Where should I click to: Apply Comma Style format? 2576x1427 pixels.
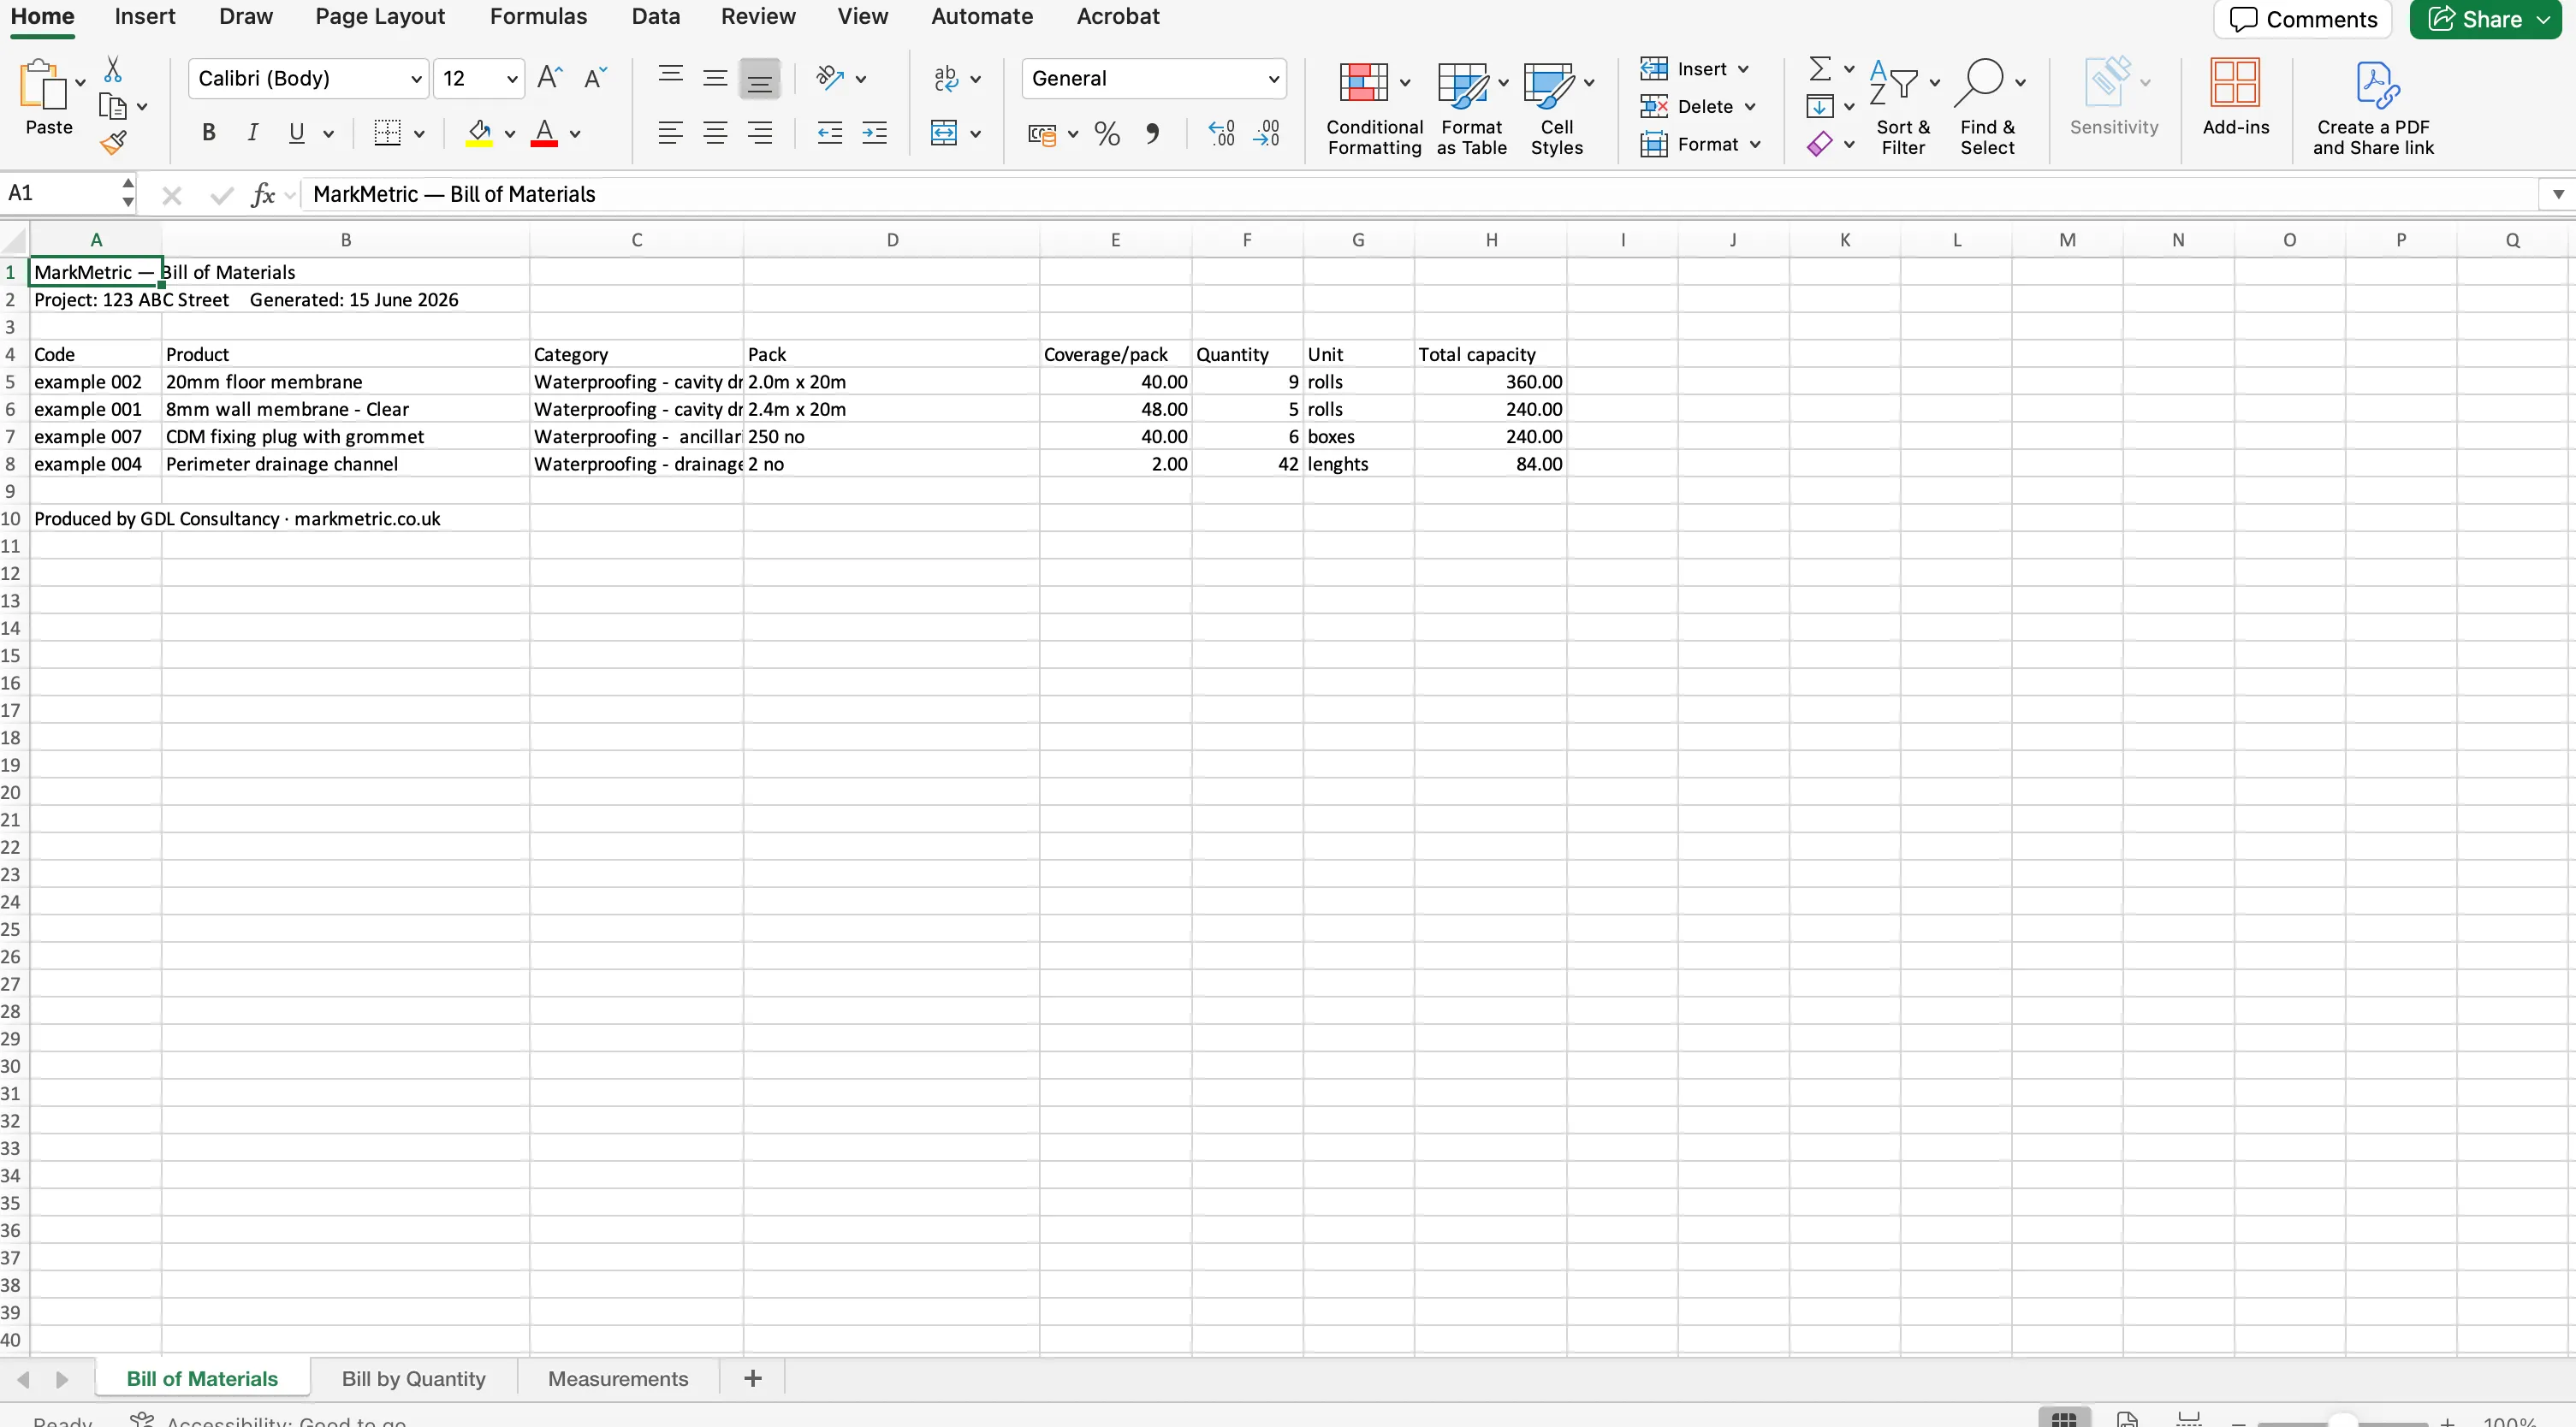[1153, 133]
